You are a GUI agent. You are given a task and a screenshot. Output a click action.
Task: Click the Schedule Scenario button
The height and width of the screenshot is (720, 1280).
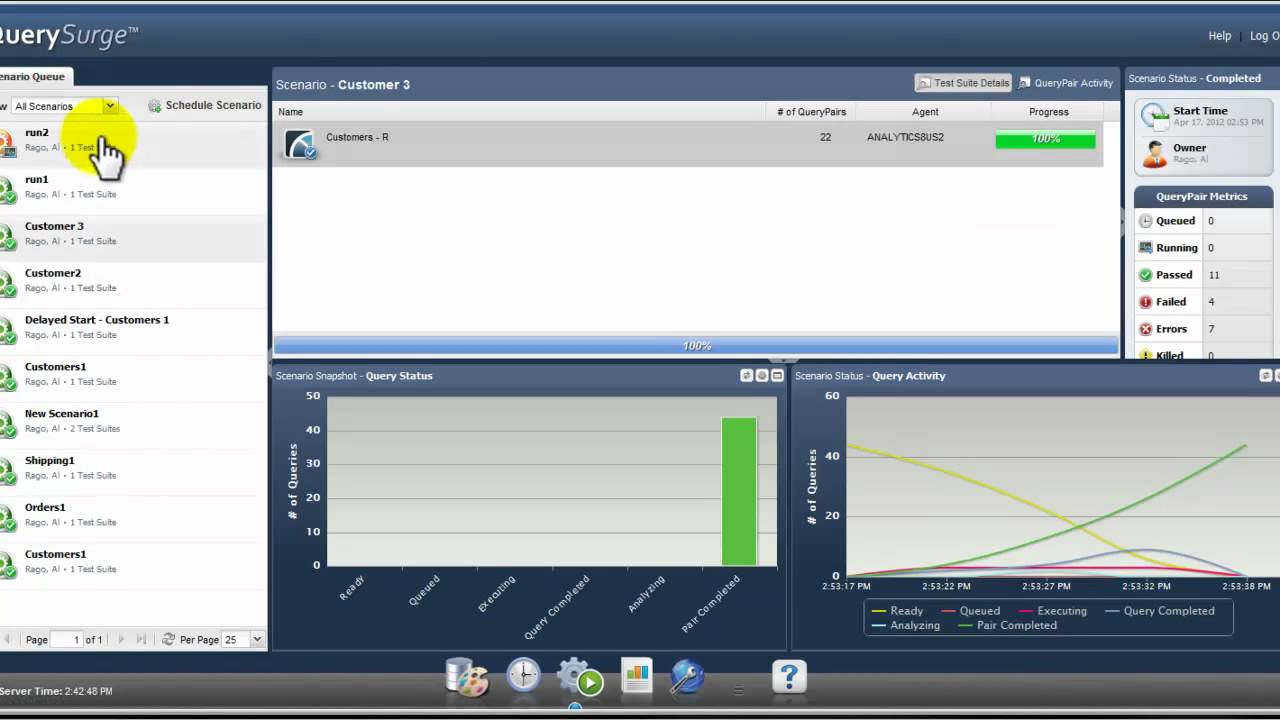[x=205, y=105]
